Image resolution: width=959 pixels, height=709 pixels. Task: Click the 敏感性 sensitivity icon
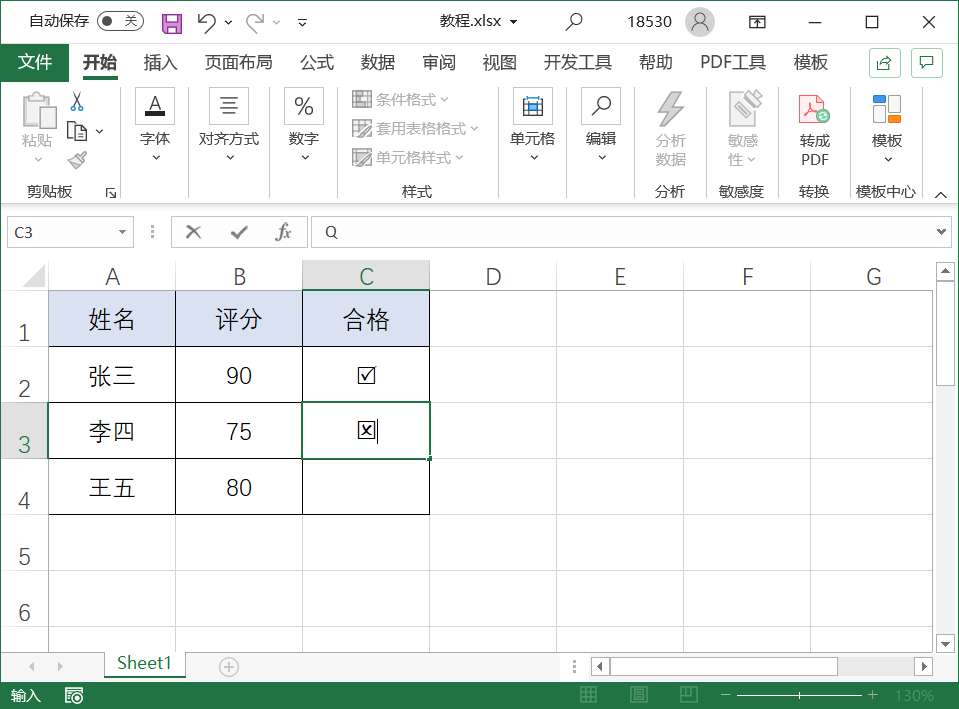pos(742,128)
